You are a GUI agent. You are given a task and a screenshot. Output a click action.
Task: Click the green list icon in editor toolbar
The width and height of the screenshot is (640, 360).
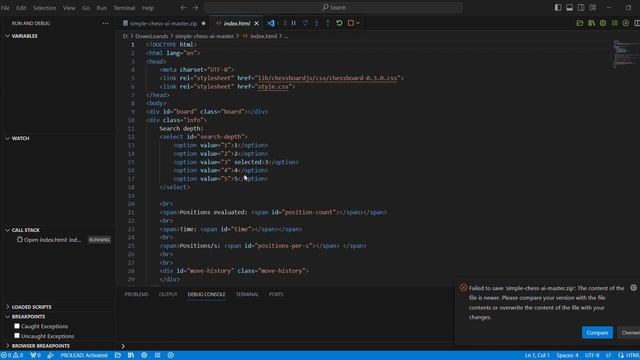click(615, 23)
